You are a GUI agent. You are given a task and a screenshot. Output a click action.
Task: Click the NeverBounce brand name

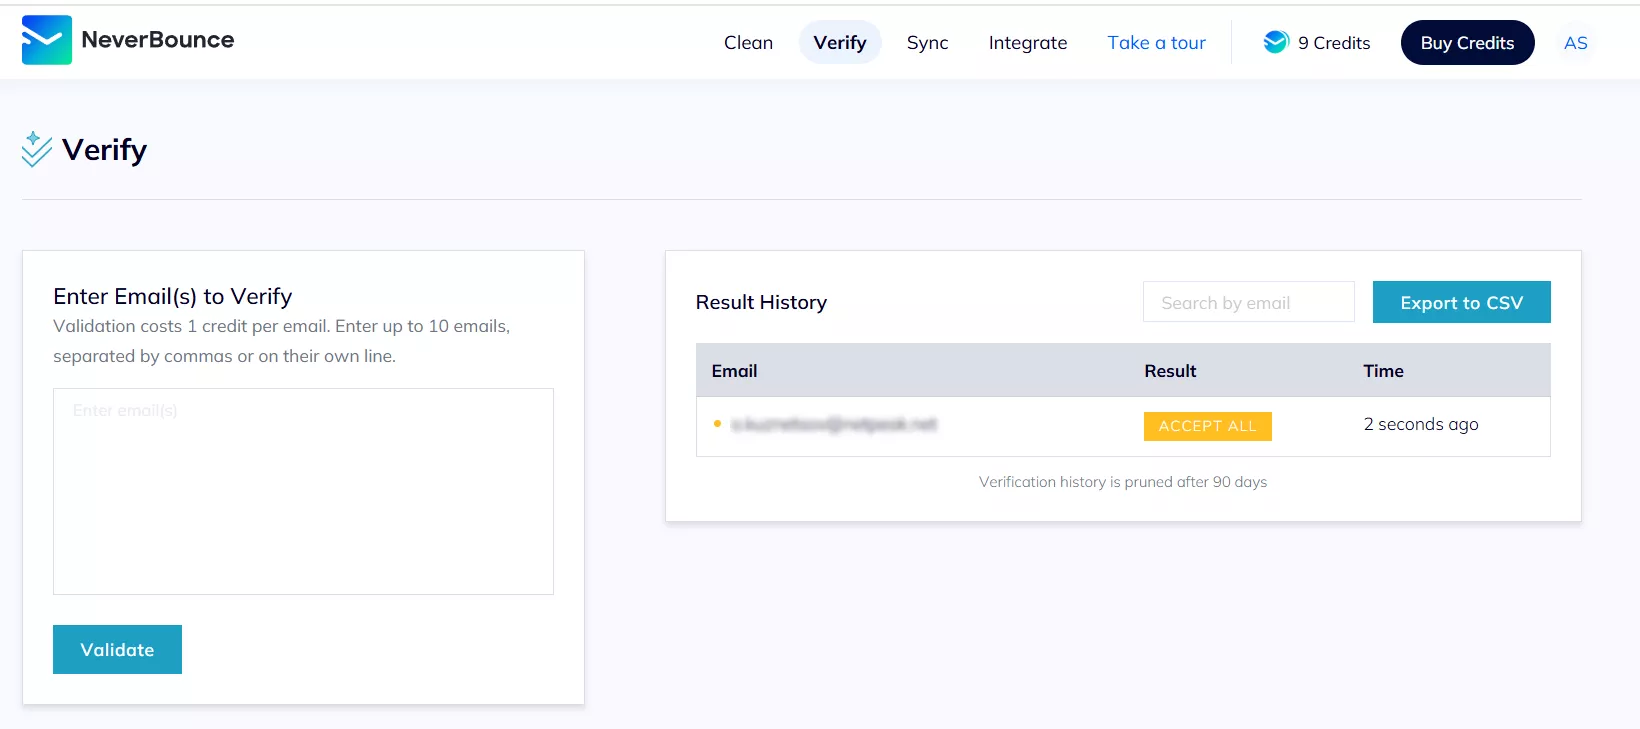(158, 40)
